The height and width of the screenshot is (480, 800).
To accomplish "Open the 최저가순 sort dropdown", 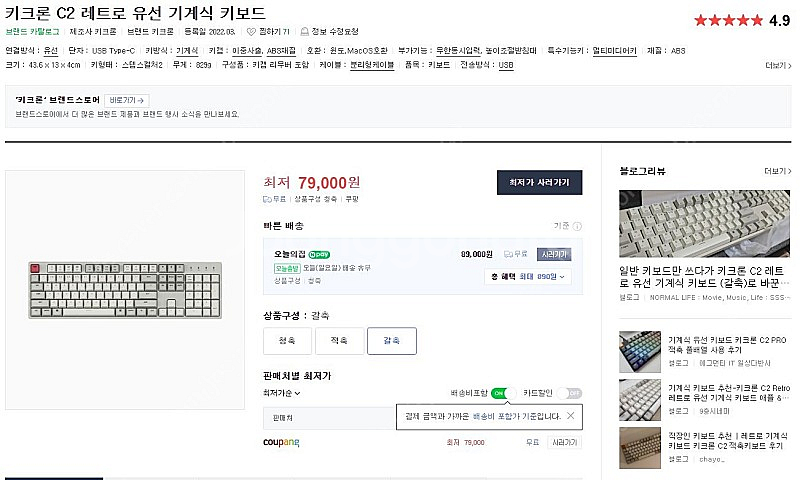I will click(x=282, y=393).
